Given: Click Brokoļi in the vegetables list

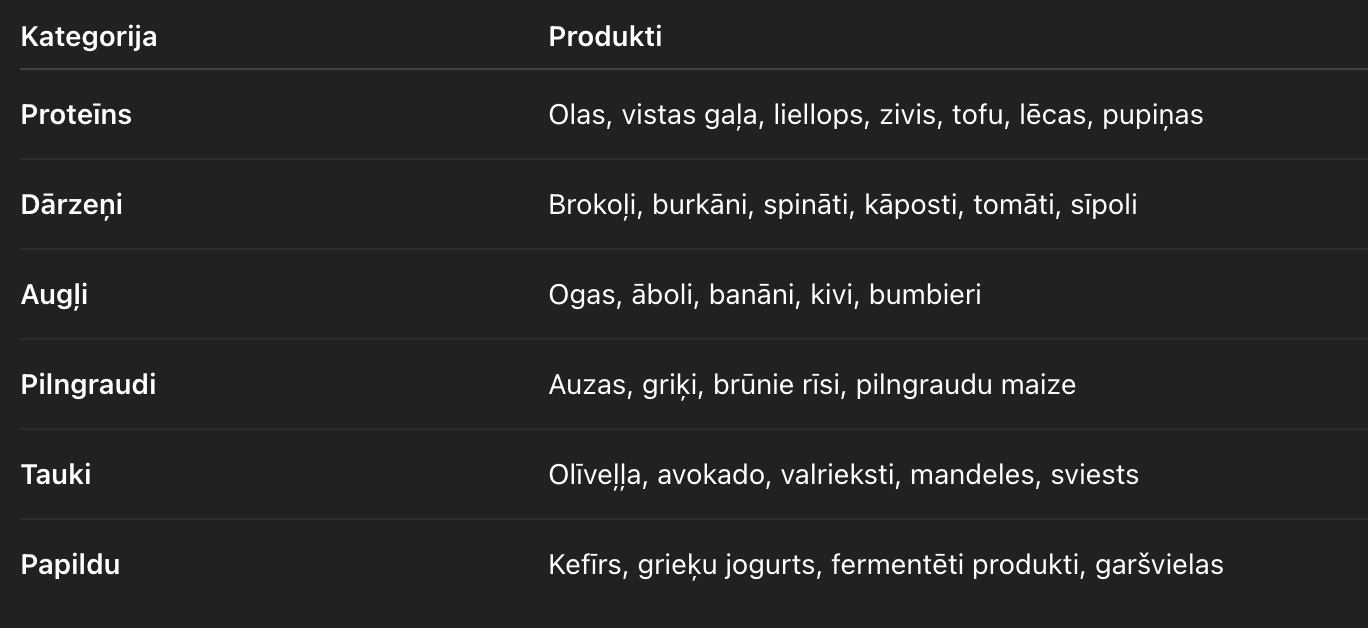Looking at the screenshot, I should 593,205.
